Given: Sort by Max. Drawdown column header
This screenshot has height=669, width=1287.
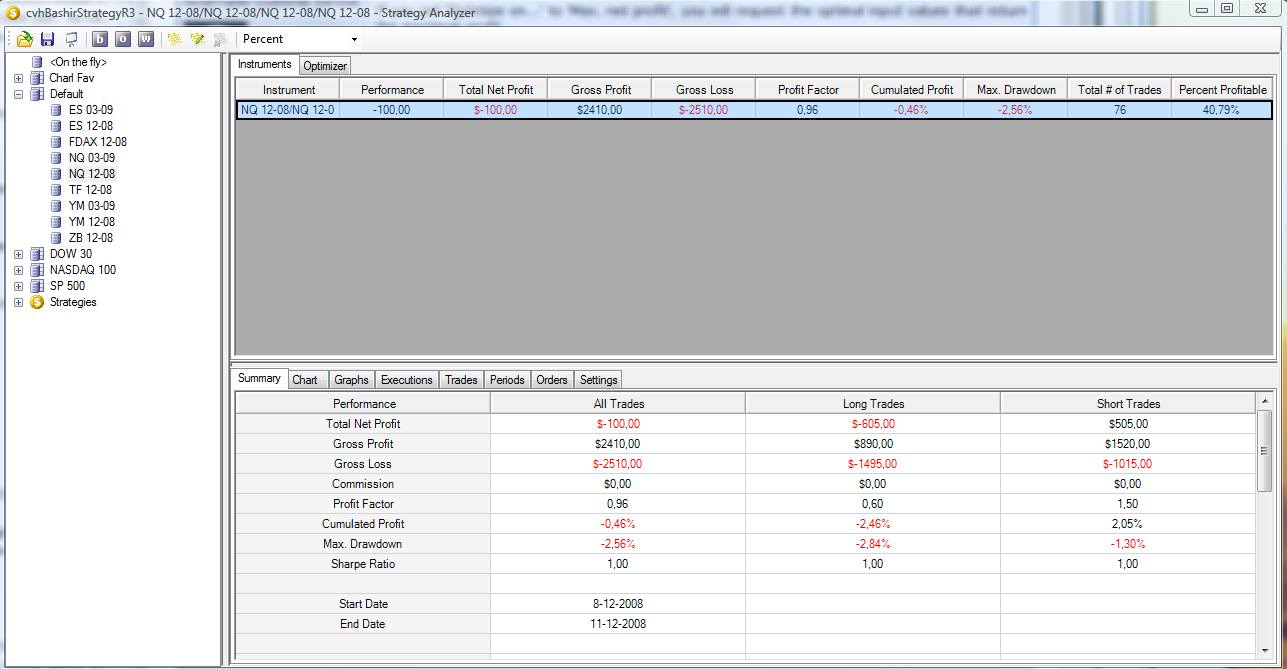Looking at the screenshot, I should click(x=1016, y=89).
